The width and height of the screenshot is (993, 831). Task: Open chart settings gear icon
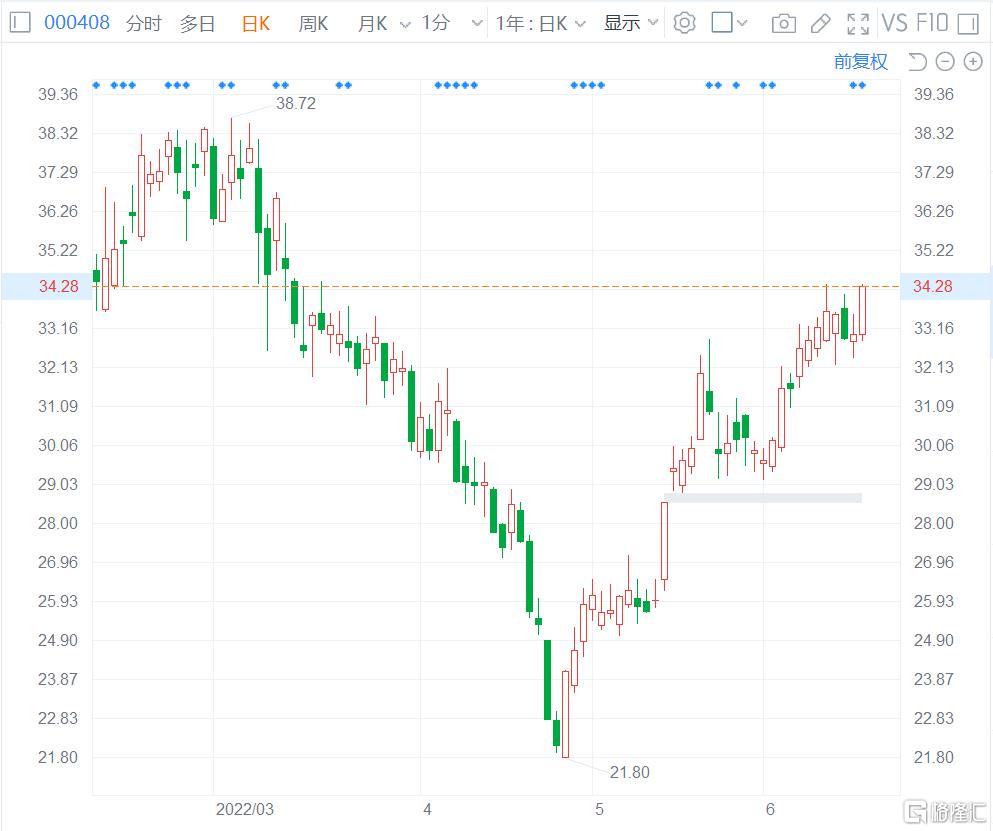coord(684,23)
